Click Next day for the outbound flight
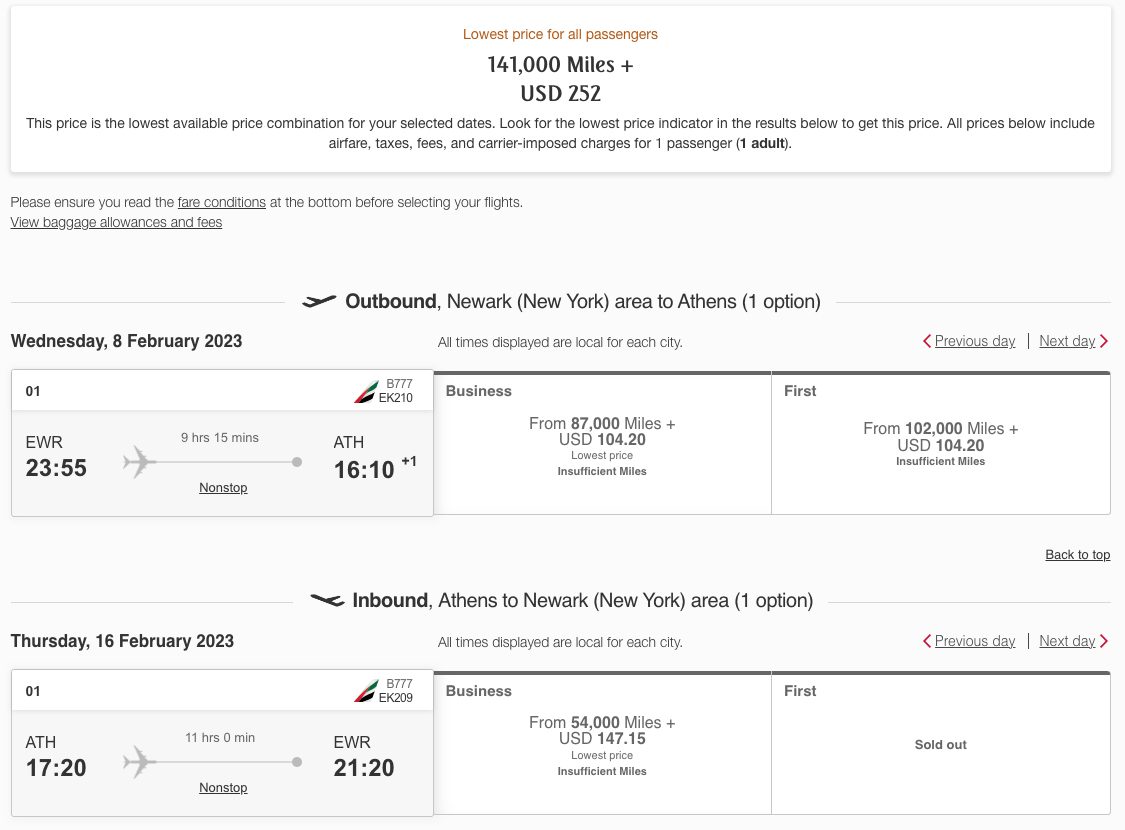The height and width of the screenshot is (830, 1125). (x=1067, y=341)
